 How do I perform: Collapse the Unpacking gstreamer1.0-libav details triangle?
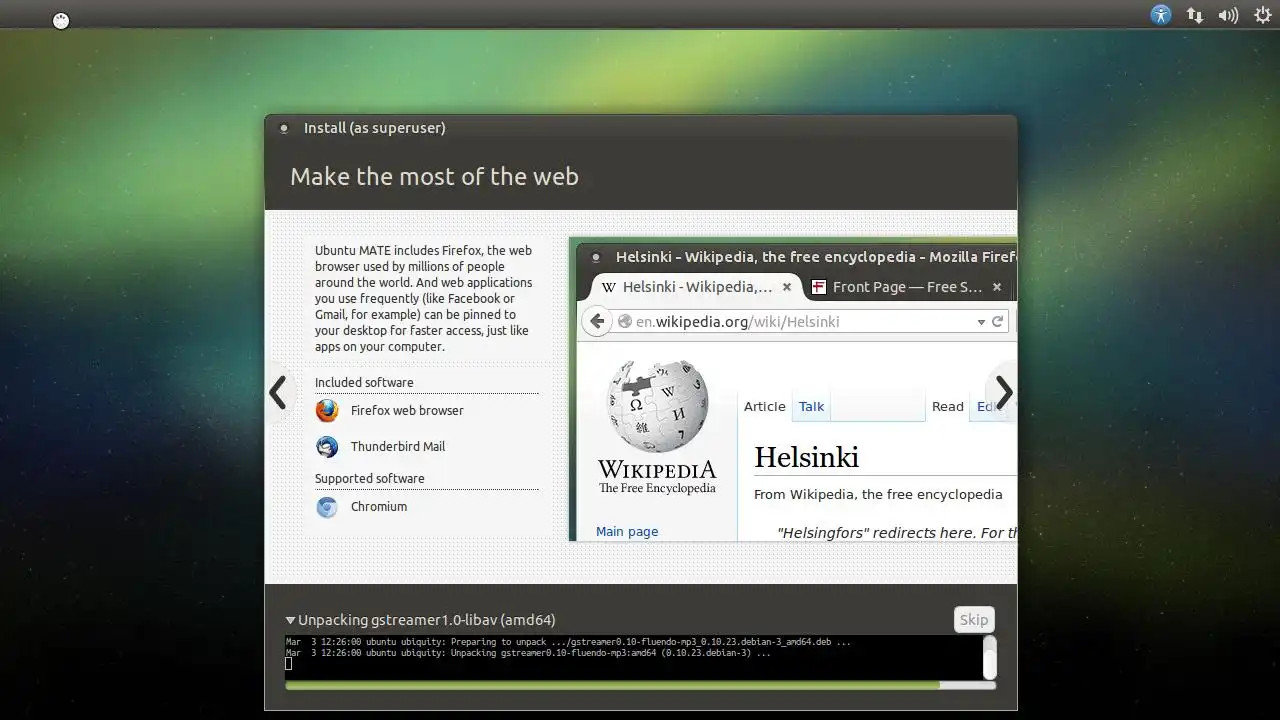[x=291, y=620]
